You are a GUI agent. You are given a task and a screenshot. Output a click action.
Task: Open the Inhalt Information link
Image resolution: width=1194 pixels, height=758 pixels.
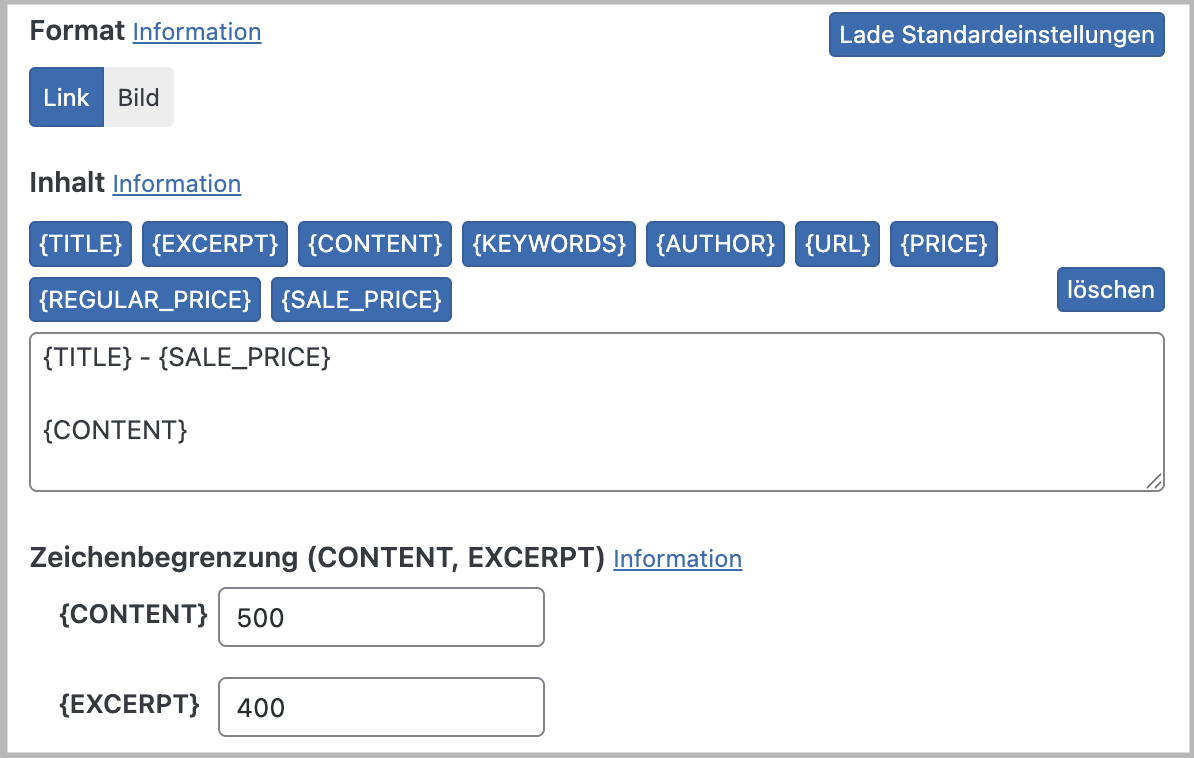click(176, 184)
